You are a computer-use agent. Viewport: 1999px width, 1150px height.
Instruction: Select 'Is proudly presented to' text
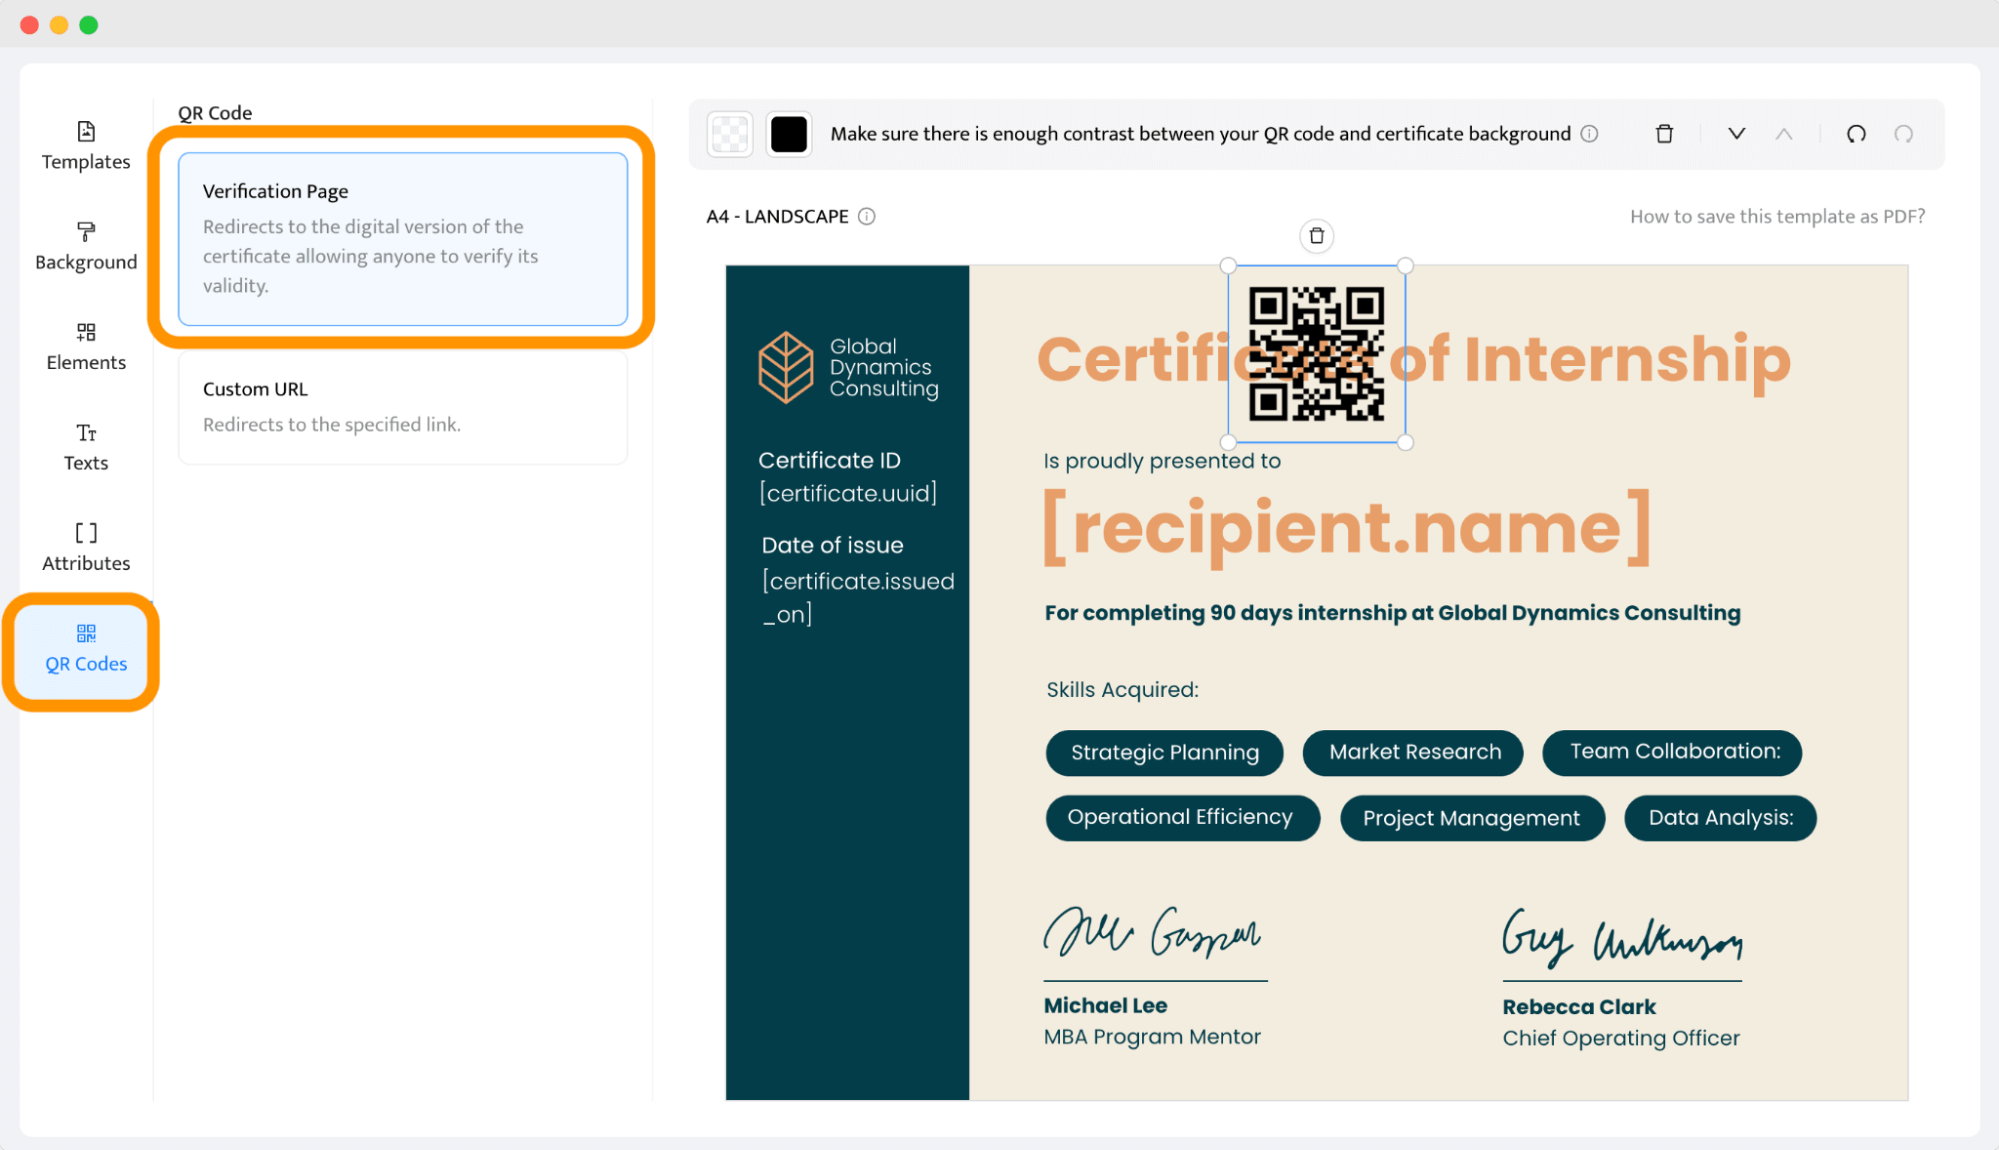(x=1162, y=461)
